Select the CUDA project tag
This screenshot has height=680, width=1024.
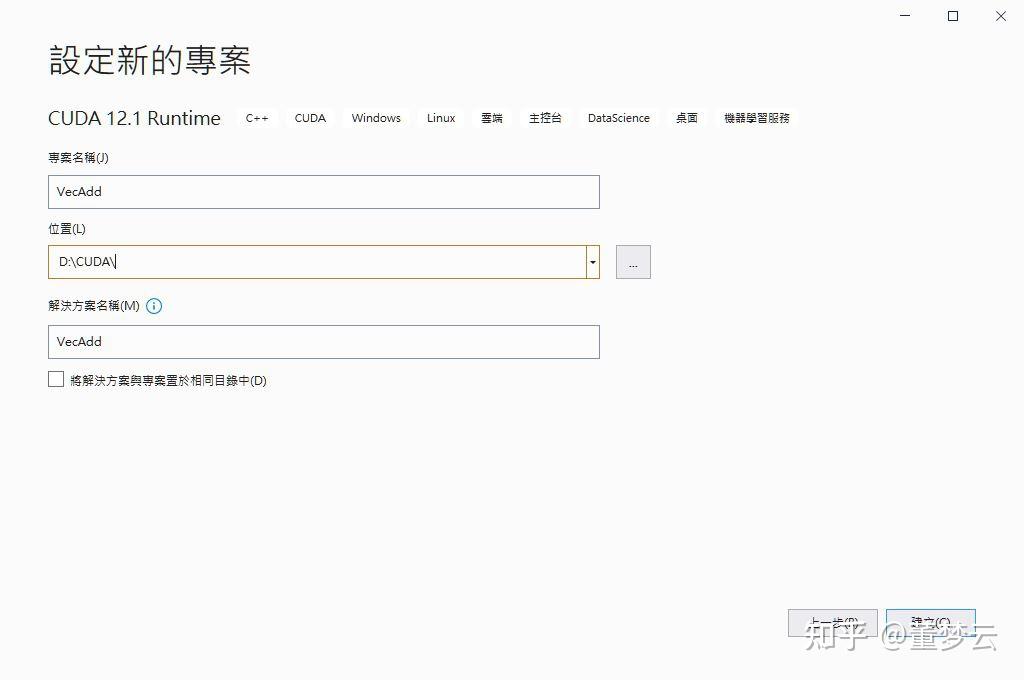pyautogui.click(x=309, y=117)
